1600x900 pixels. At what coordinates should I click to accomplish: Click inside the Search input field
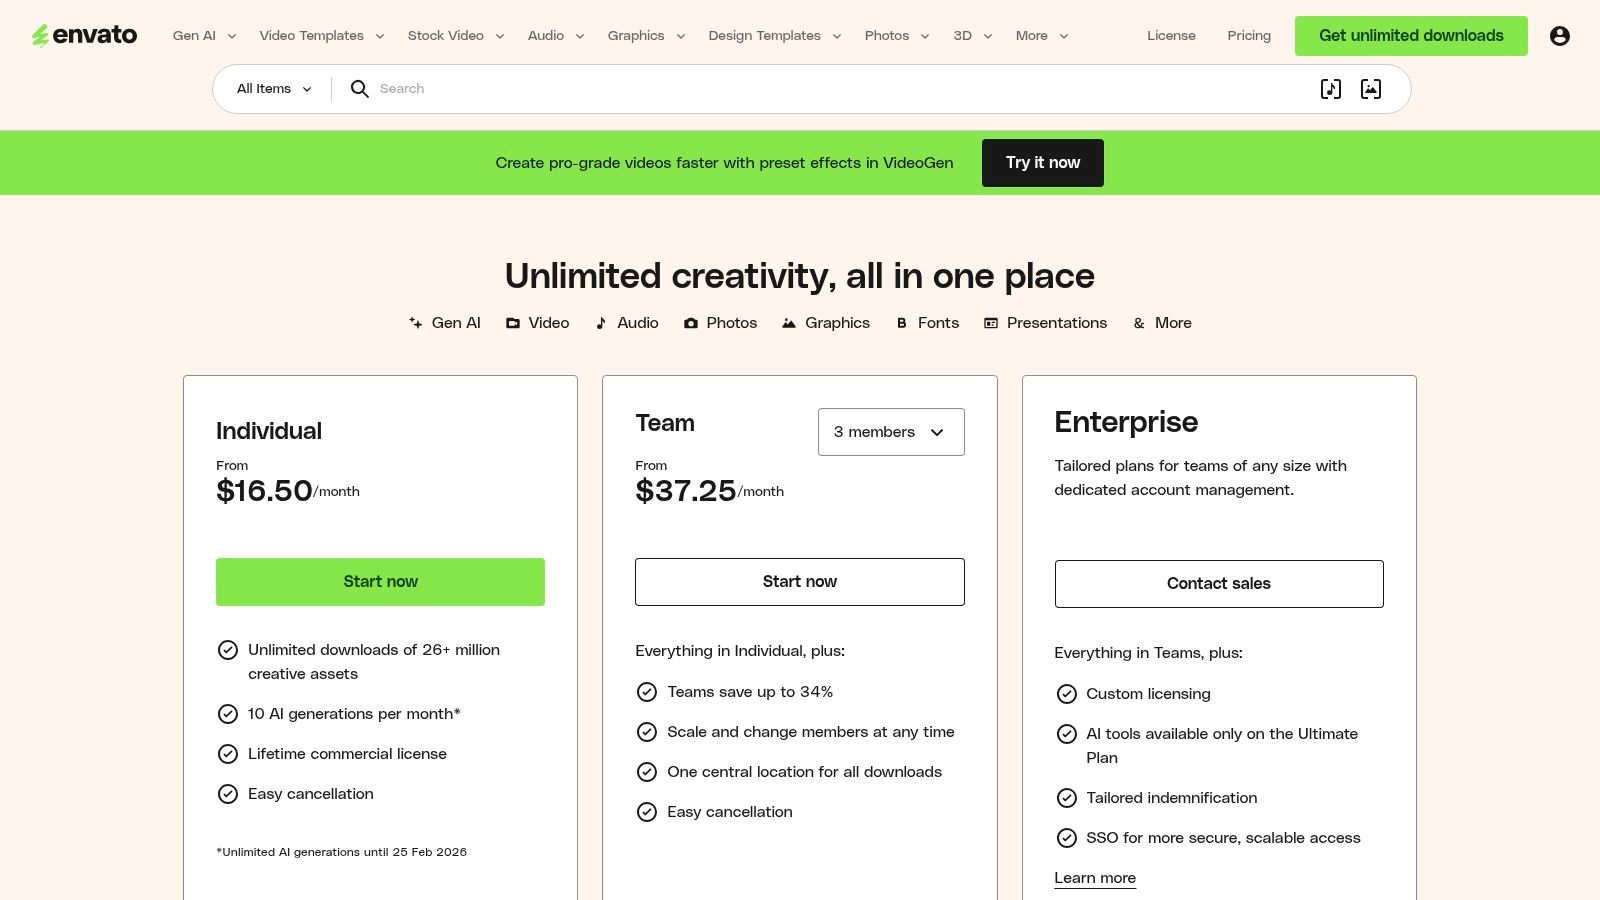[600, 89]
